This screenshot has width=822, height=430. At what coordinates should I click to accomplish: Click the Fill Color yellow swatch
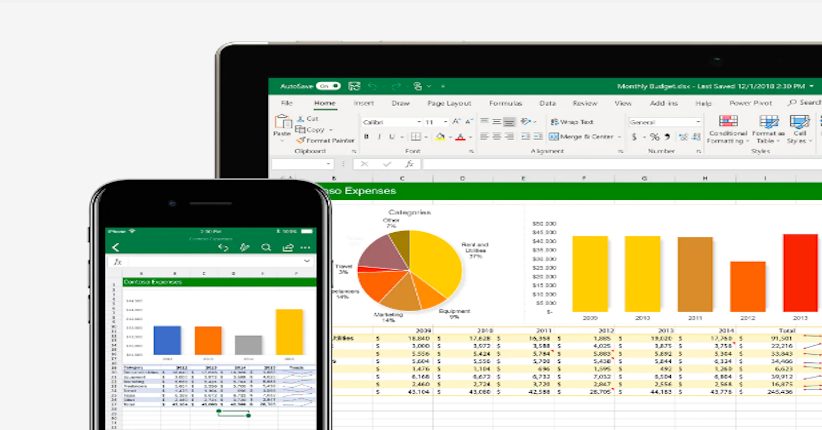(440, 137)
